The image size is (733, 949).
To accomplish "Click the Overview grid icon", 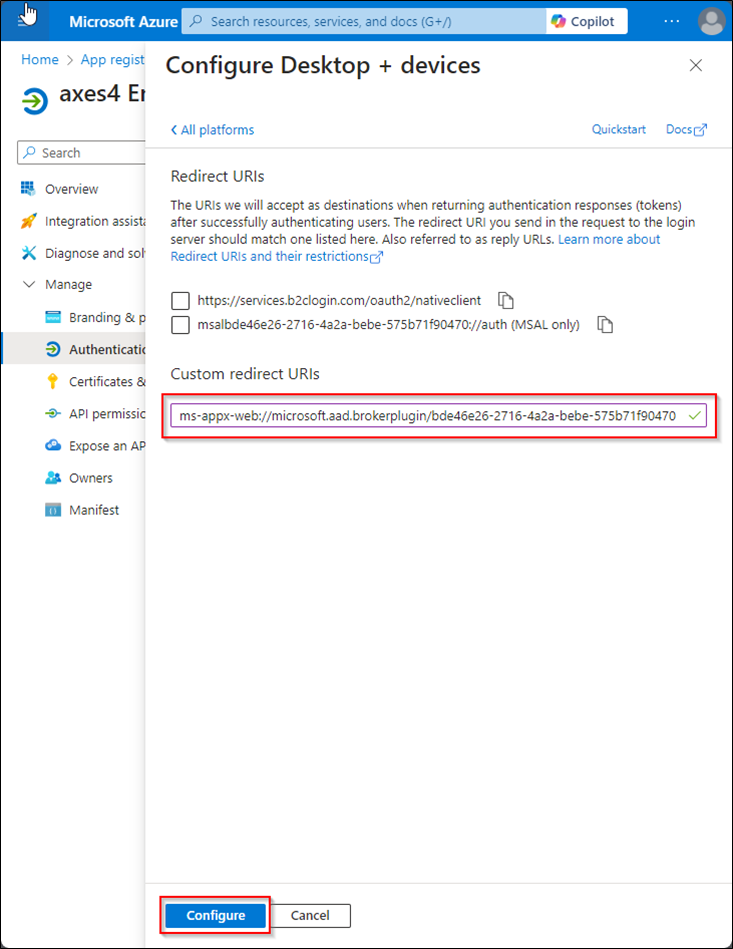I will (28, 189).
